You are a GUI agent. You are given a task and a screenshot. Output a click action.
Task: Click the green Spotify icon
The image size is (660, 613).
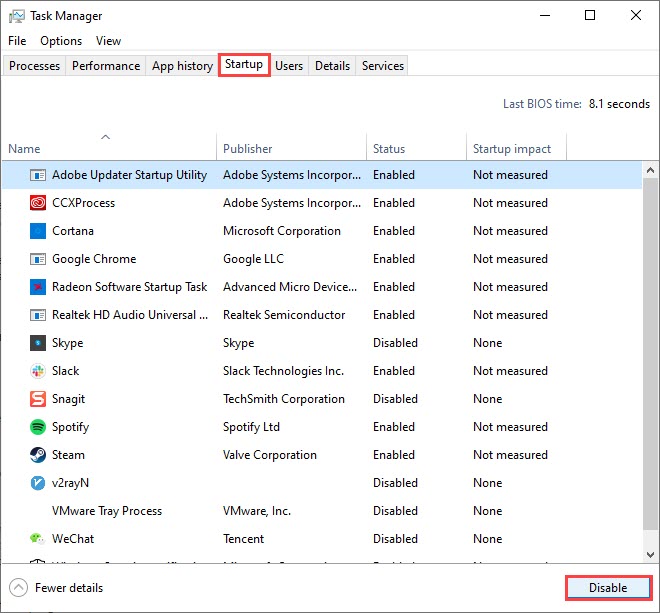(x=38, y=427)
